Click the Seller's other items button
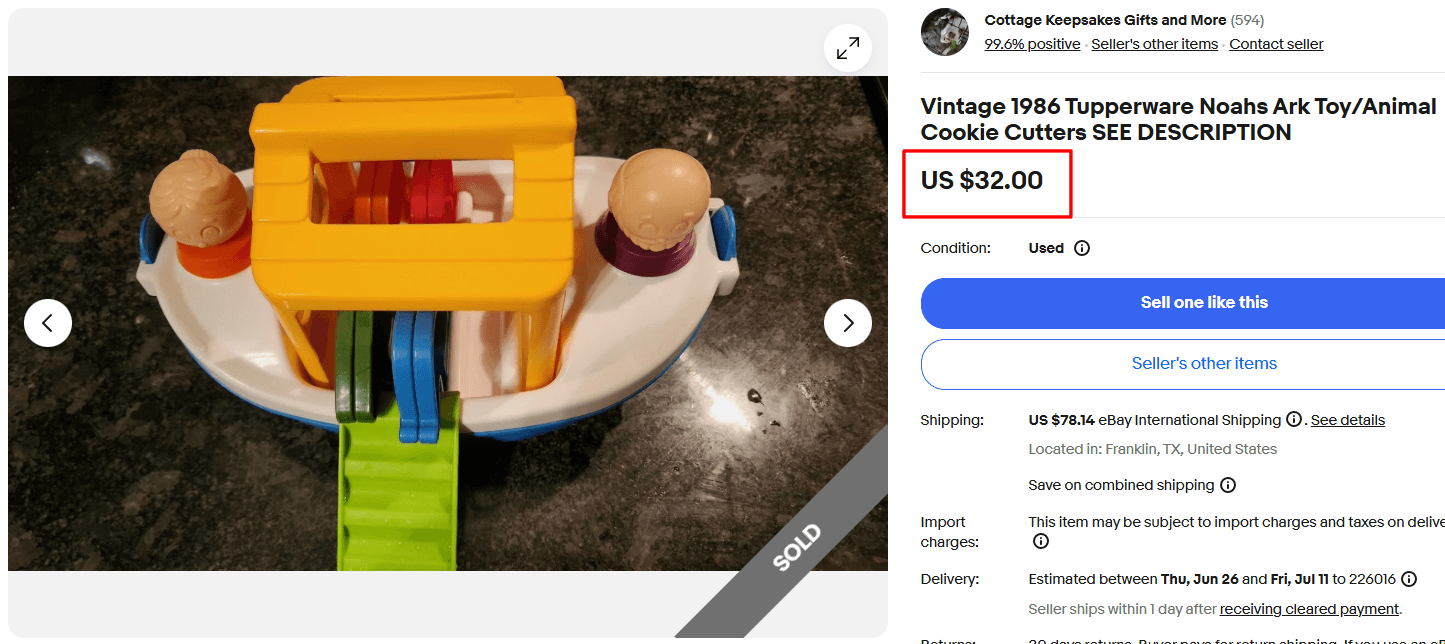Image resolution: width=1445 pixels, height=644 pixels. (1204, 363)
